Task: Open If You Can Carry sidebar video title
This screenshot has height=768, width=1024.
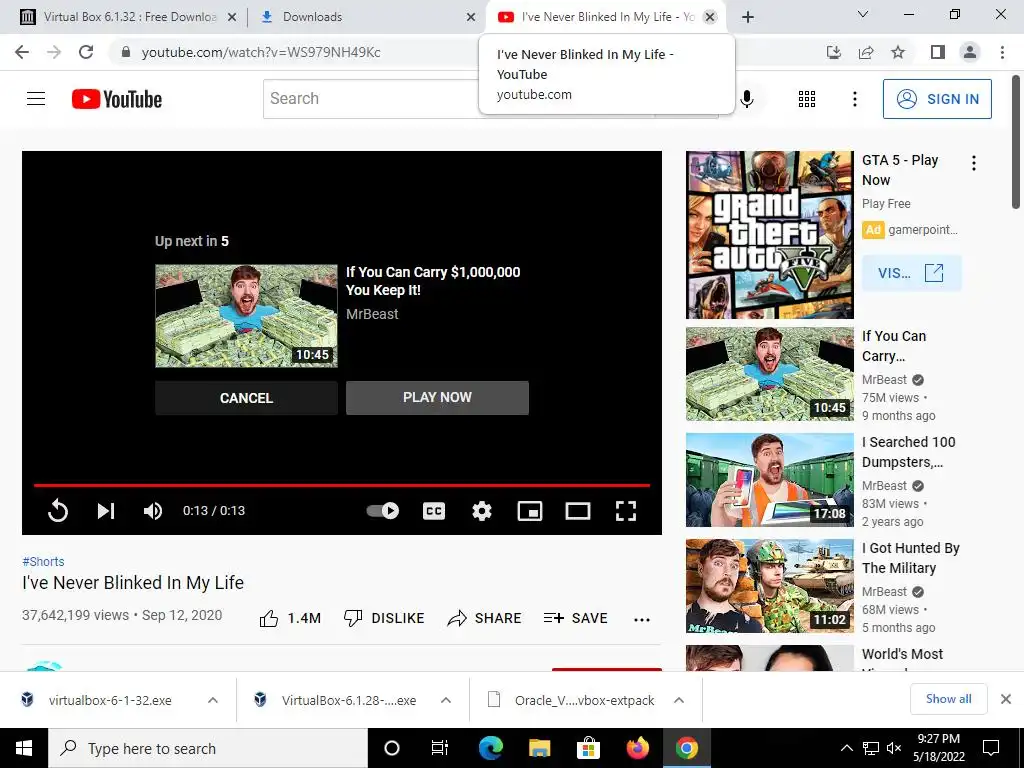Action: (894, 346)
